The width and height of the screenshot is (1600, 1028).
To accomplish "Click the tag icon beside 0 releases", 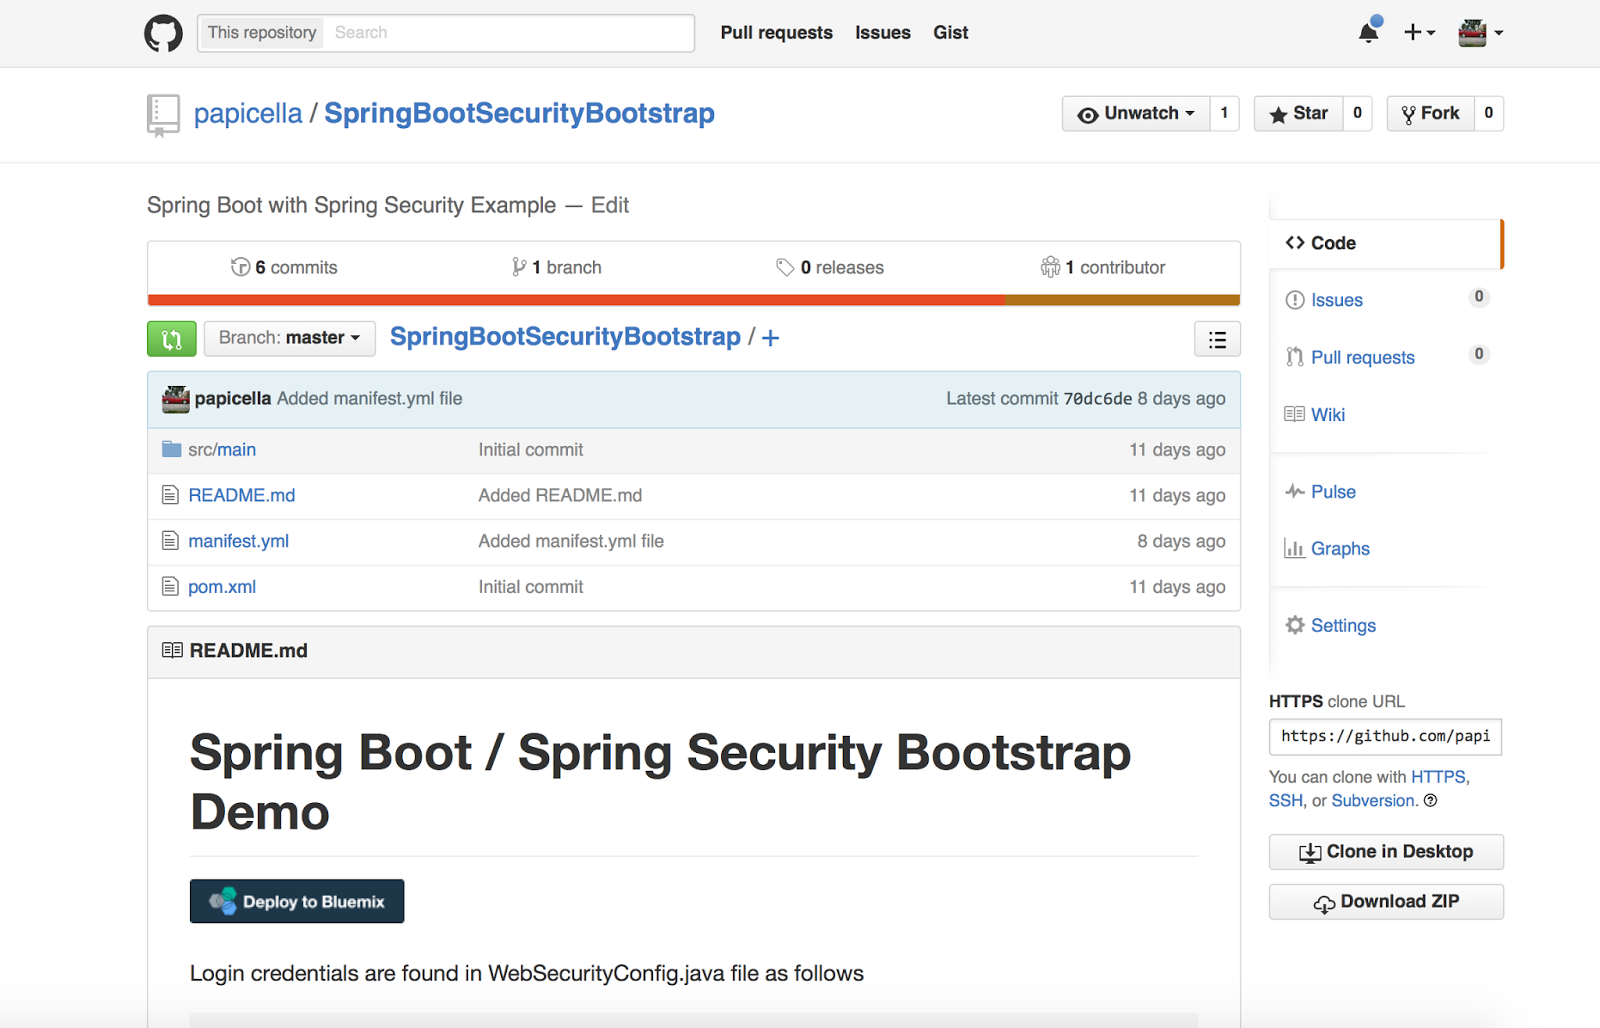I will [x=785, y=267].
